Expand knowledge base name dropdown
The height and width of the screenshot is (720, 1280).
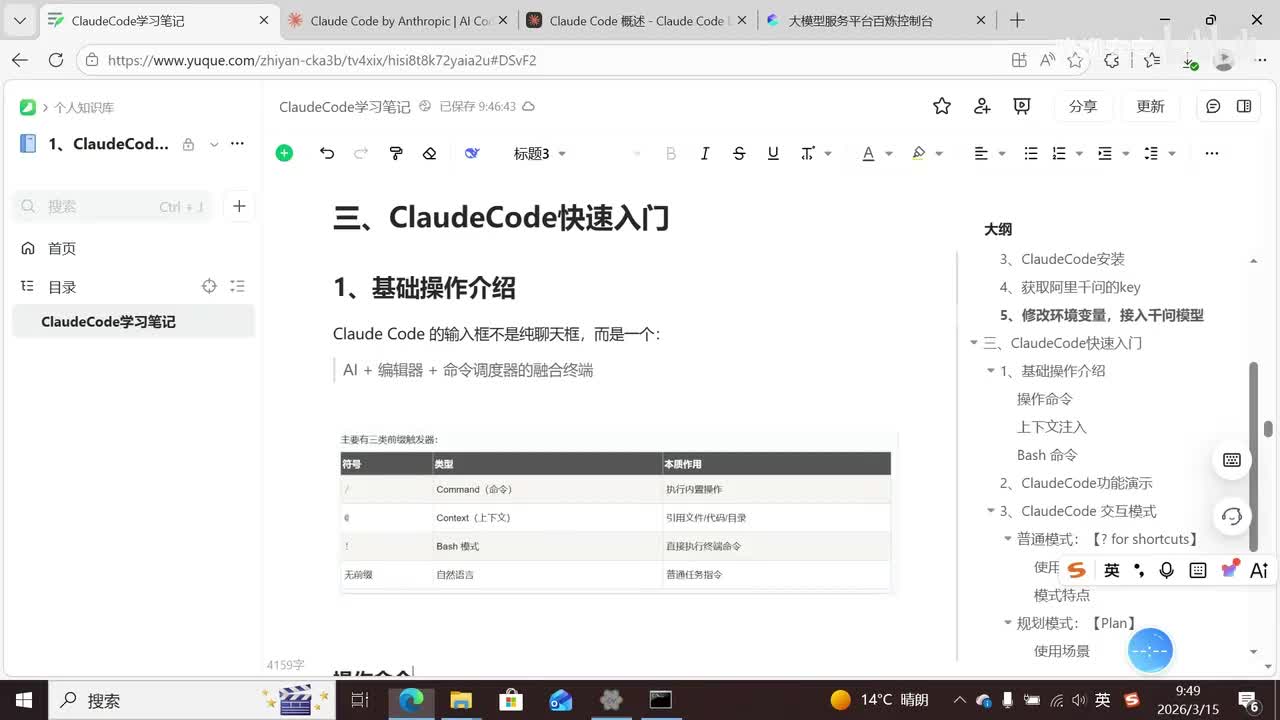213,144
